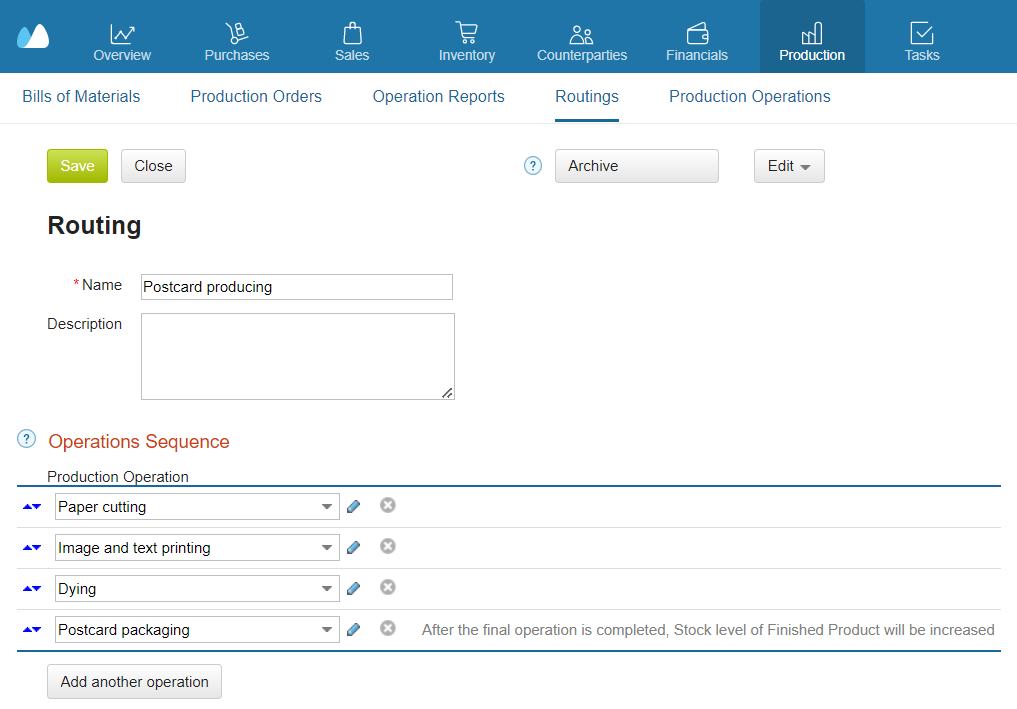
Task: Edit the Paper cutting operation pencil icon
Action: point(353,506)
